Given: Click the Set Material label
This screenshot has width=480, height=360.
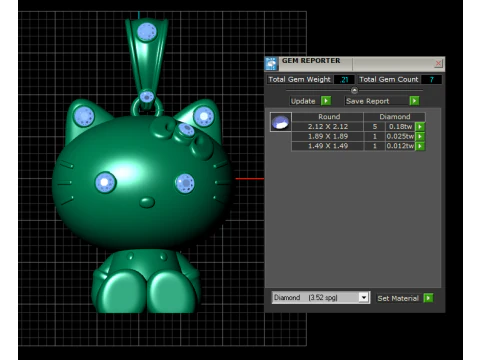Looking at the screenshot, I should click(x=398, y=298).
